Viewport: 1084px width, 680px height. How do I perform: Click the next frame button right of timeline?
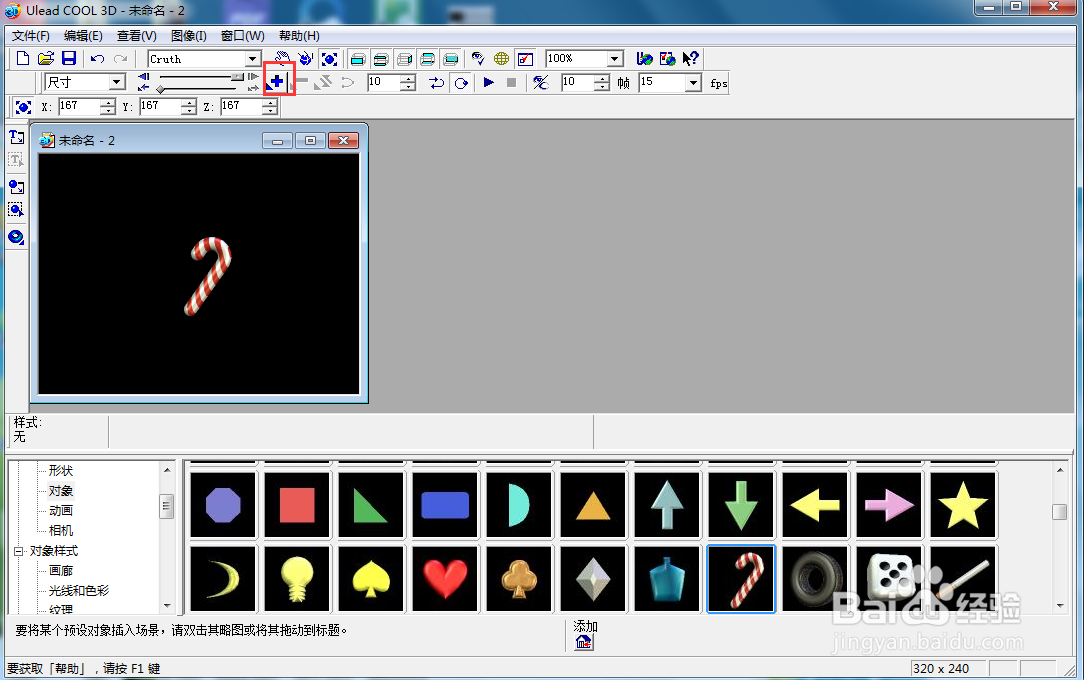tap(253, 77)
